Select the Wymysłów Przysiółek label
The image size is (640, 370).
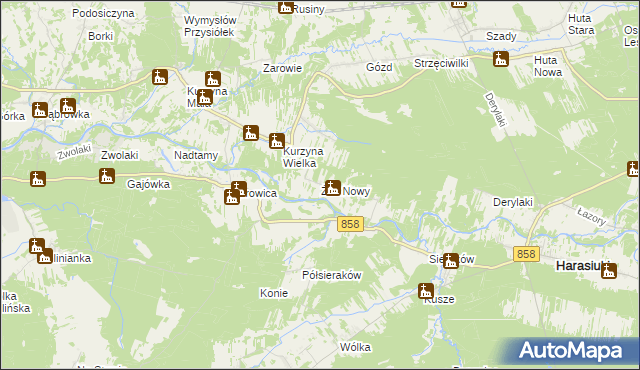click(x=210, y=26)
